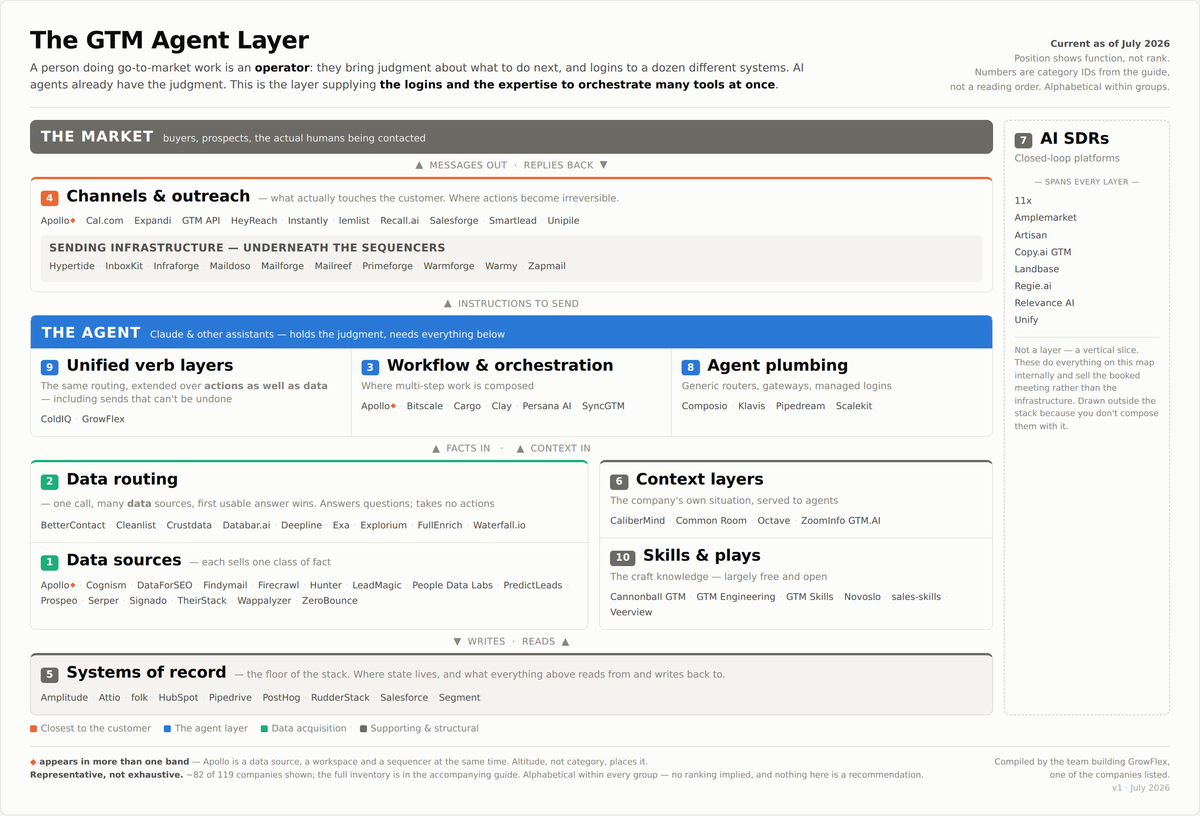Click 'Salesforge' in Channels & outreach
This screenshot has width=1200, height=816.
(454, 221)
